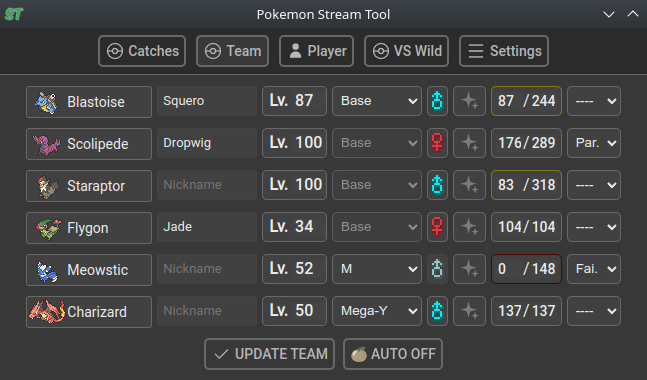Open the Meowstic species selector
The width and height of the screenshot is (647, 380).
coord(89,270)
